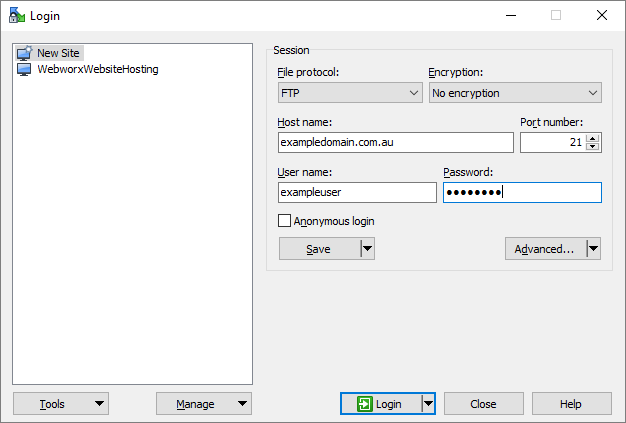Click the Password field

click(522, 192)
